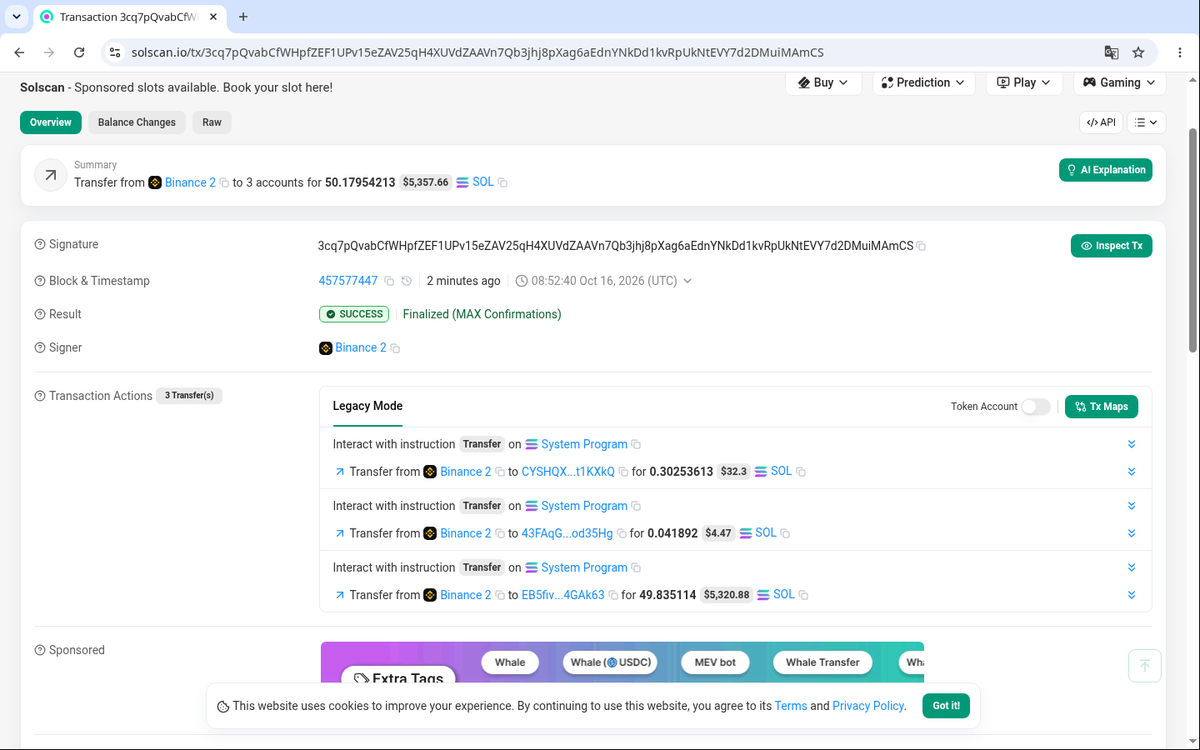Switch to the Balance Changes tab
This screenshot has height=750, width=1200.
[137, 122]
